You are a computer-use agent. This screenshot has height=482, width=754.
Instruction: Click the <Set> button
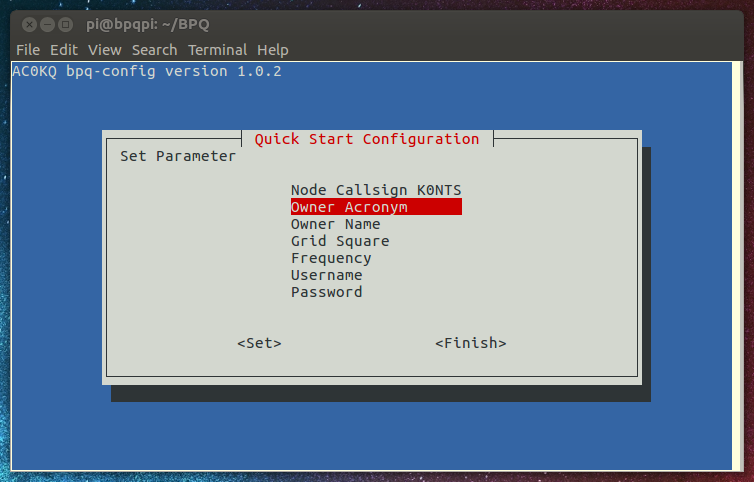click(x=259, y=343)
